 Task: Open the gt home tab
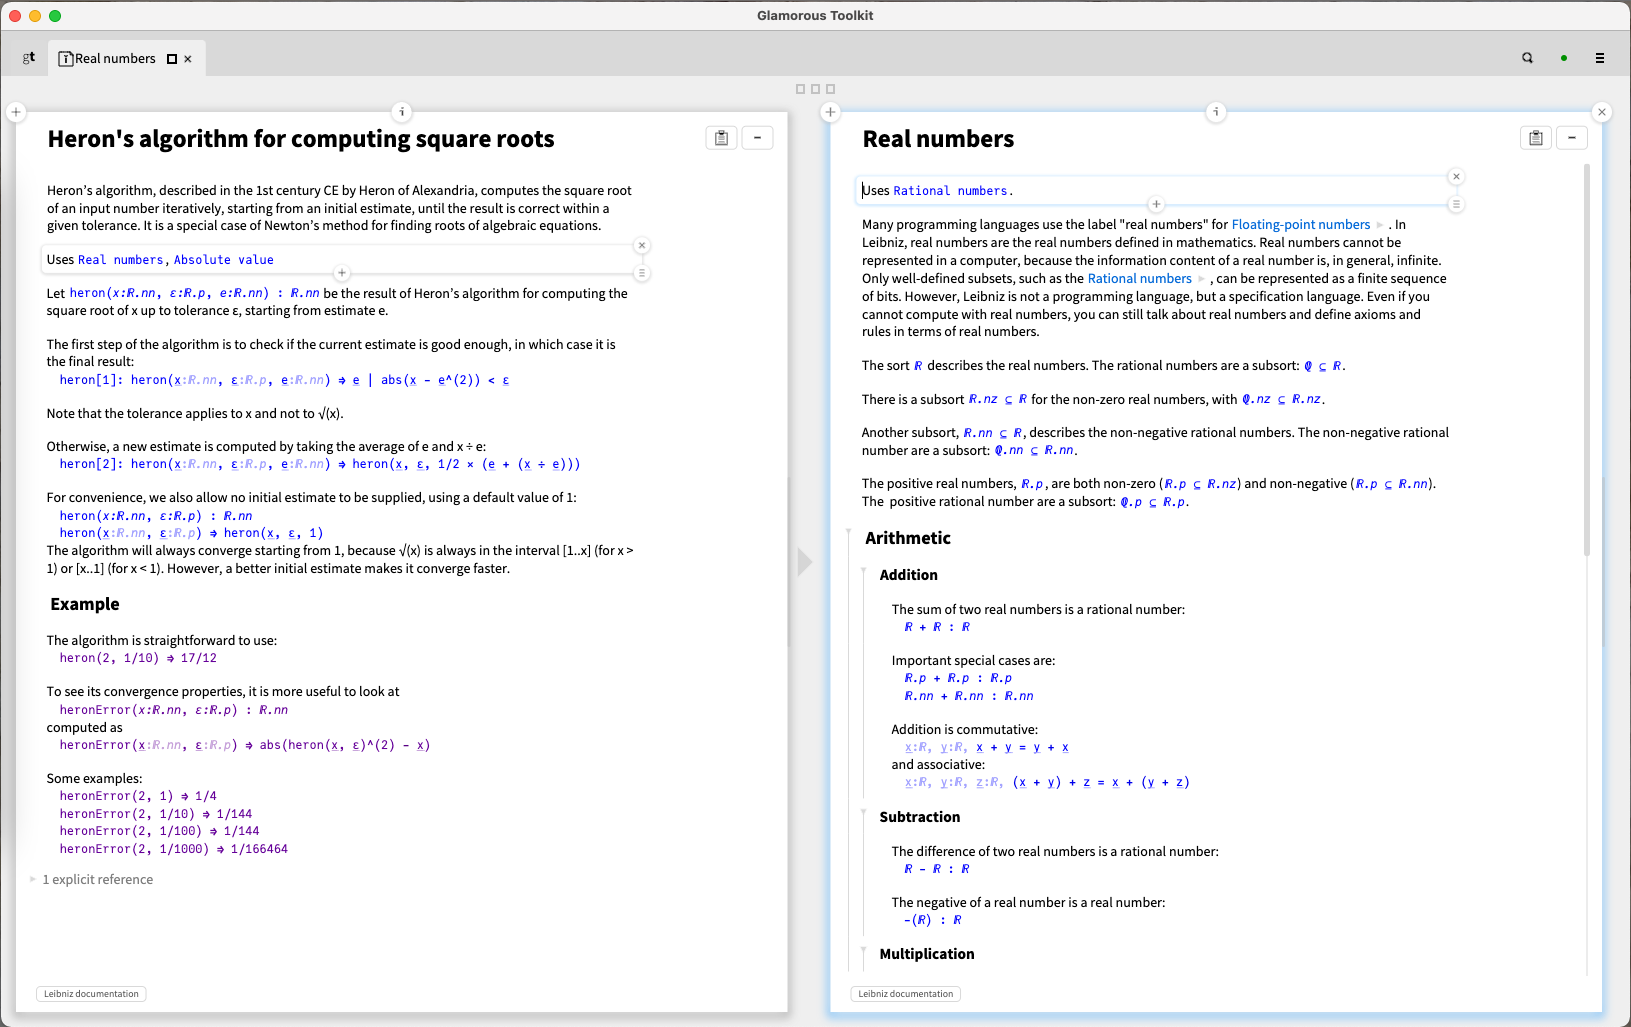point(29,58)
